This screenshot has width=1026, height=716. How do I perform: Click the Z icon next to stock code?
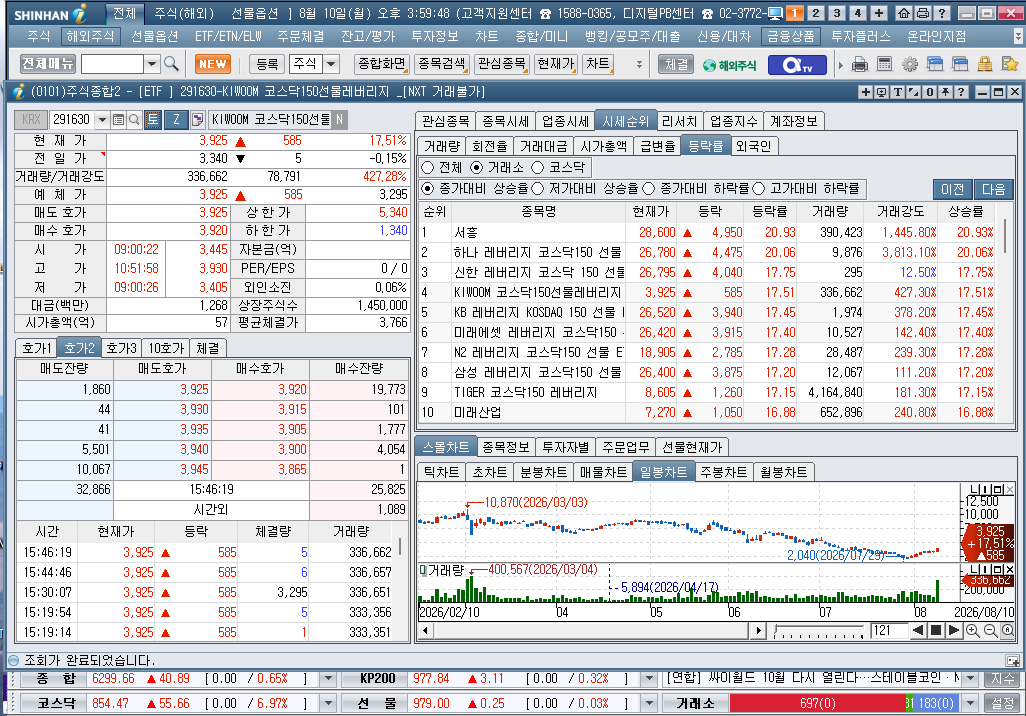tap(176, 119)
